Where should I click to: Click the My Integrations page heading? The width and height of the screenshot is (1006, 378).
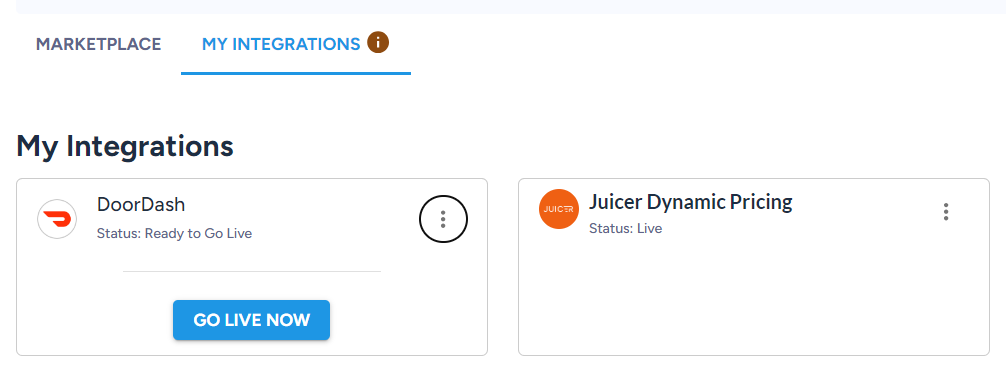(x=125, y=146)
